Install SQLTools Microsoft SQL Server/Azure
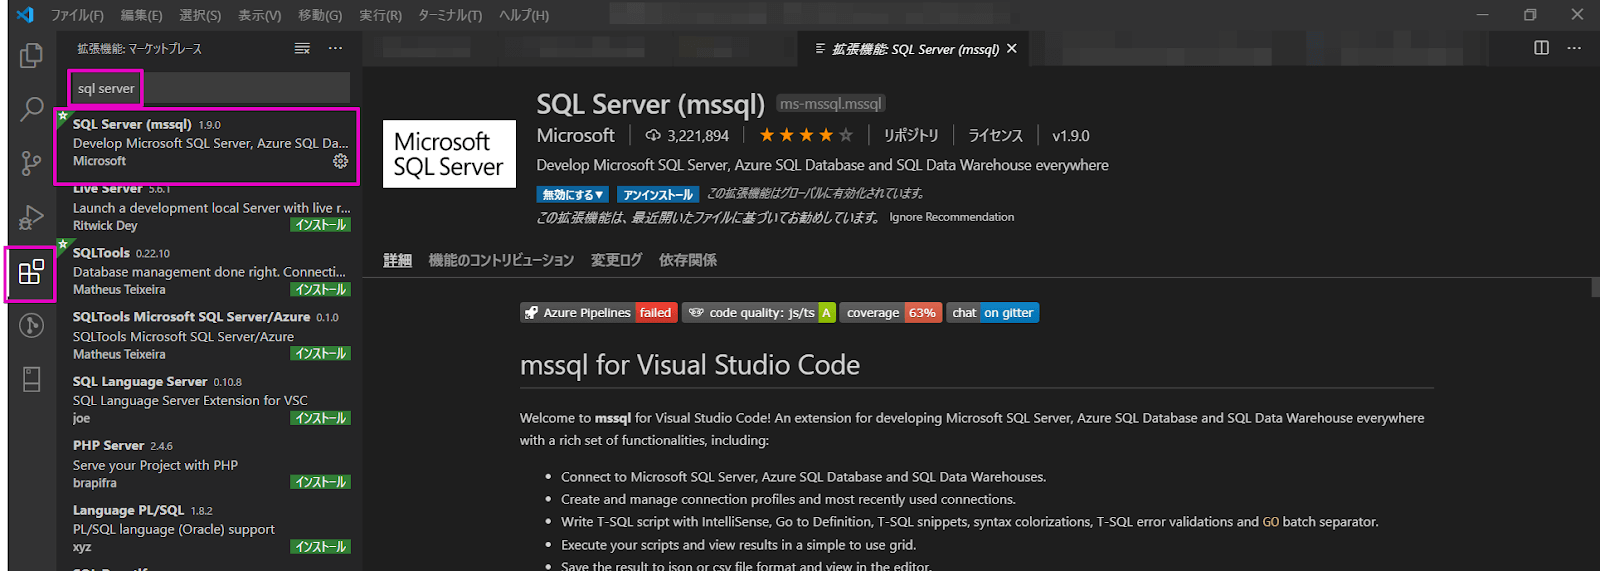Screen dimensions: 1600x571 pos(321,353)
